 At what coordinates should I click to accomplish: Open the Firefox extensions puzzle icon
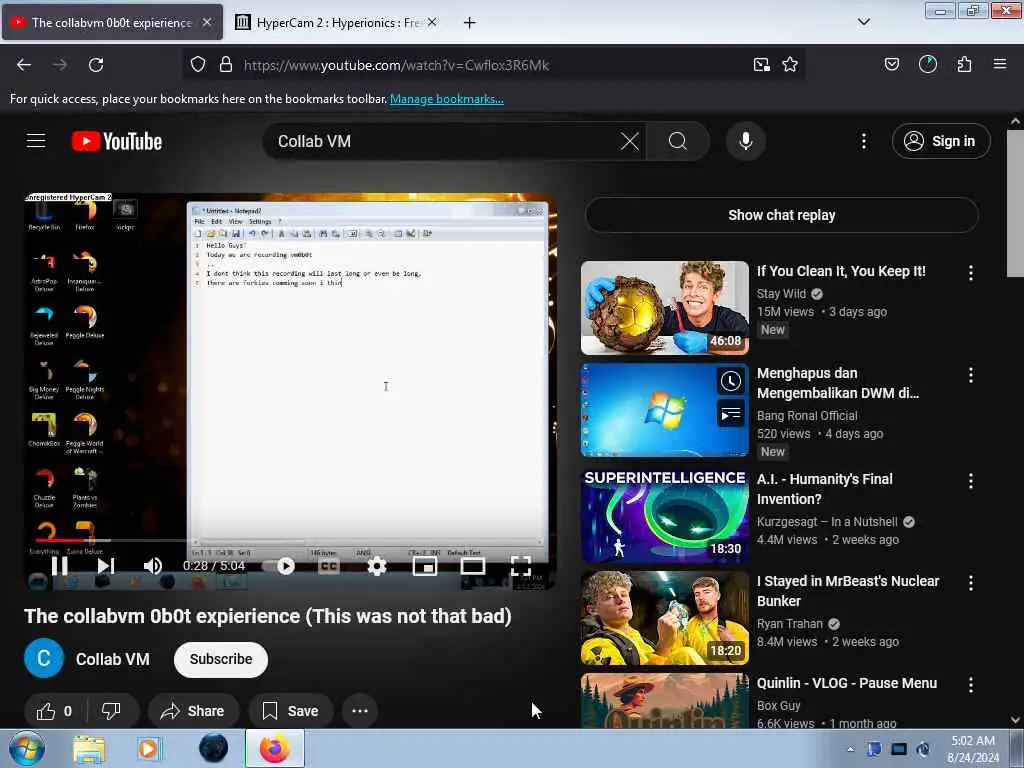[x=964, y=64]
